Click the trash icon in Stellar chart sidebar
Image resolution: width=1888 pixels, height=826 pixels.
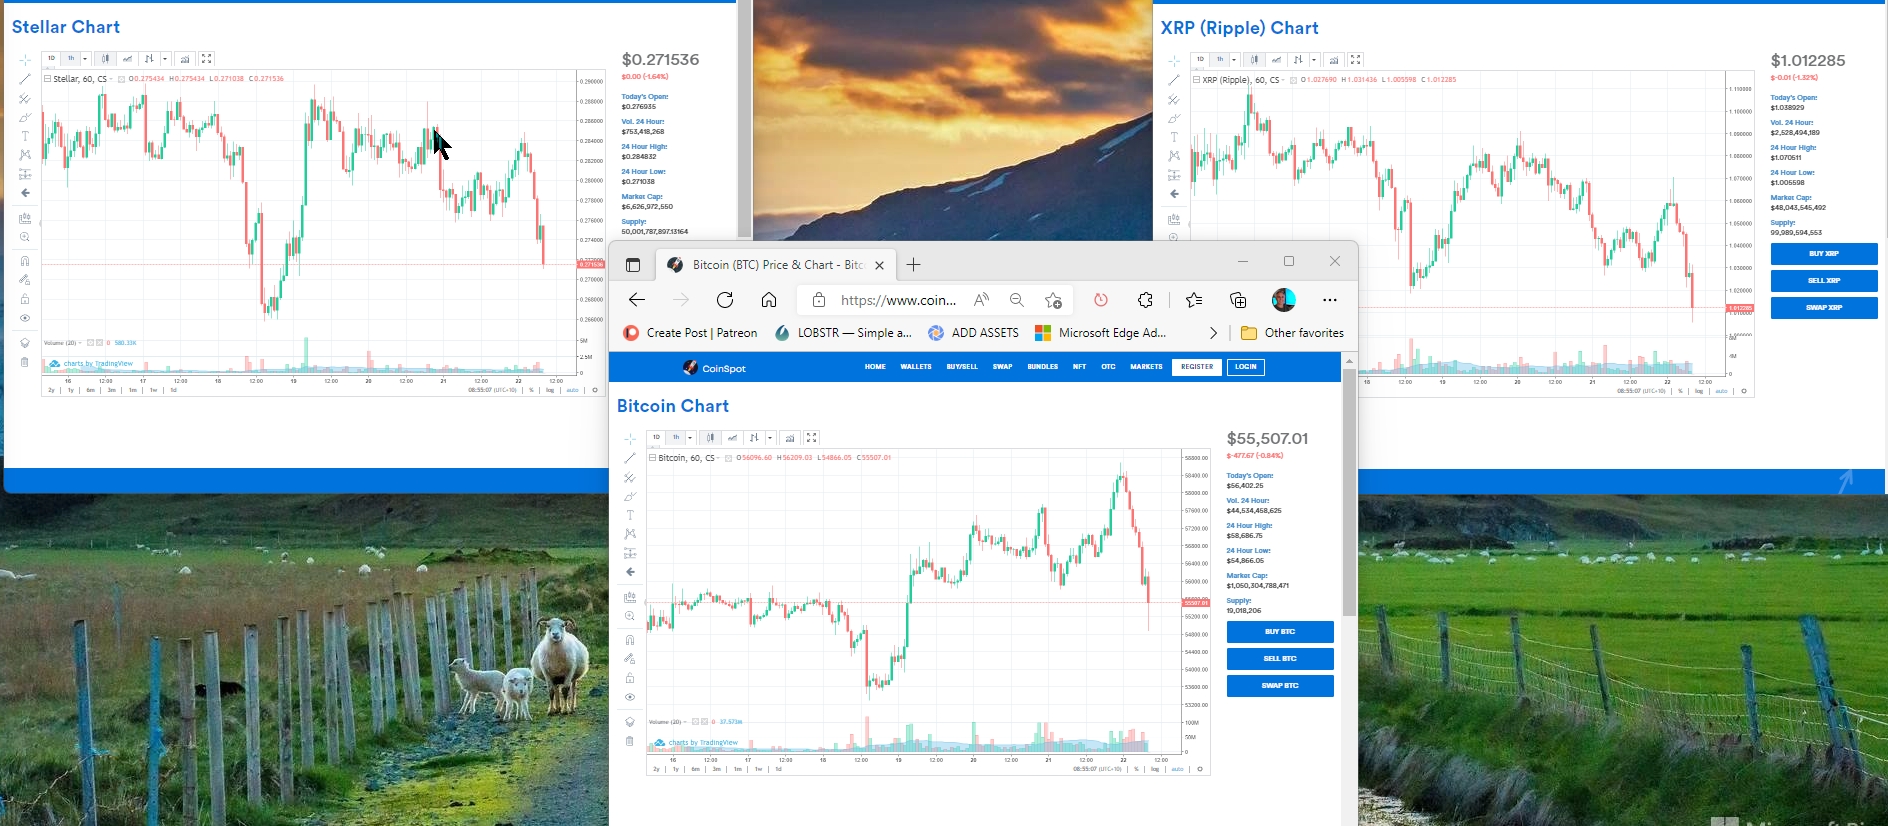25,362
